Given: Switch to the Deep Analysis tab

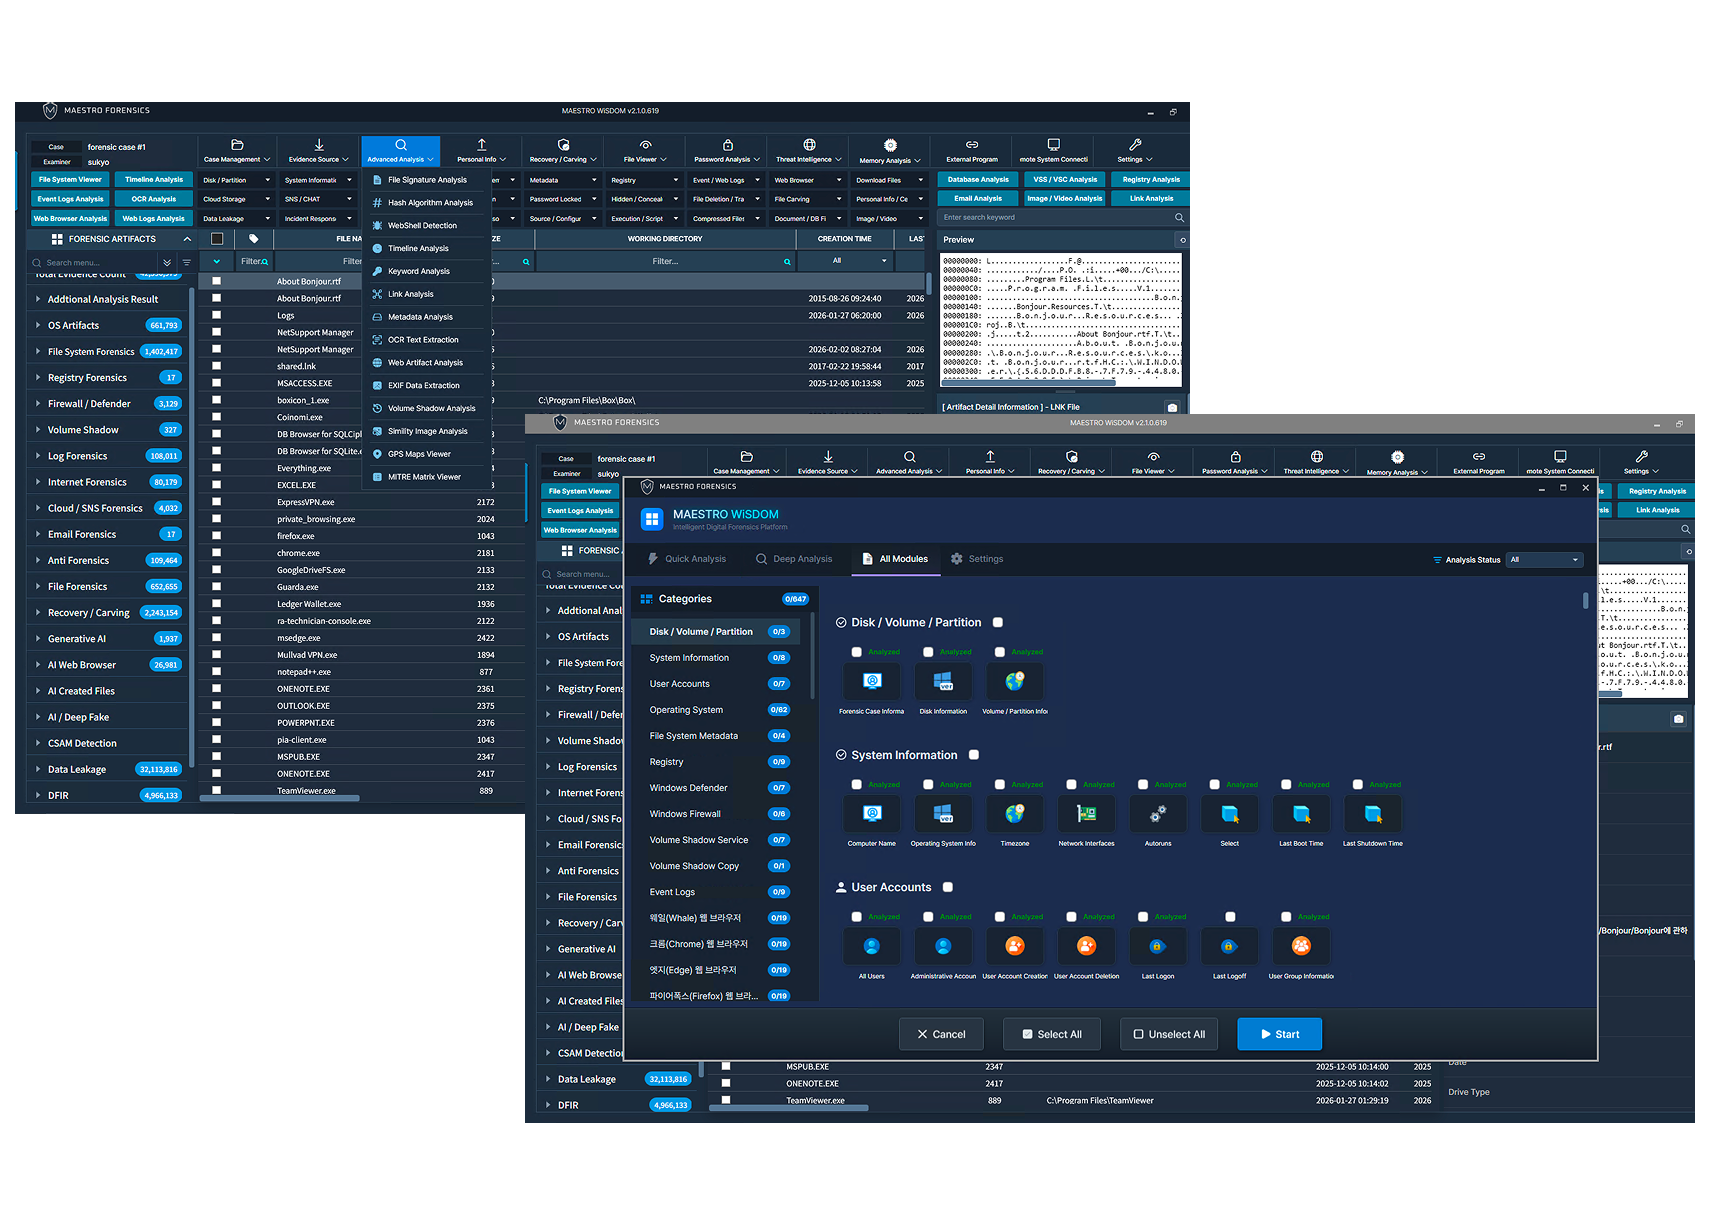Looking at the screenshot, I should pyautogui.click(x=794, y=559).
